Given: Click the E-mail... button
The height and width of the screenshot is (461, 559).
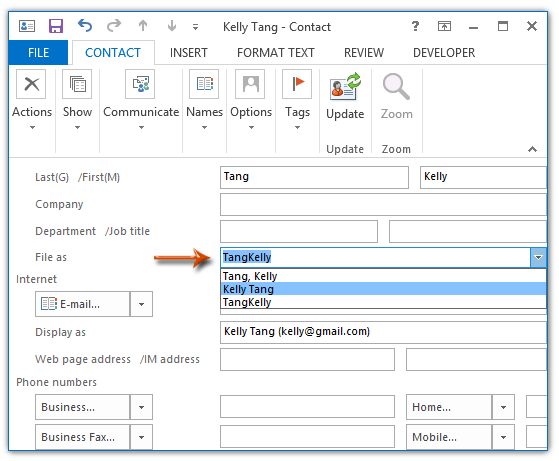Looking at the screenshot, I should click(82, 304).
